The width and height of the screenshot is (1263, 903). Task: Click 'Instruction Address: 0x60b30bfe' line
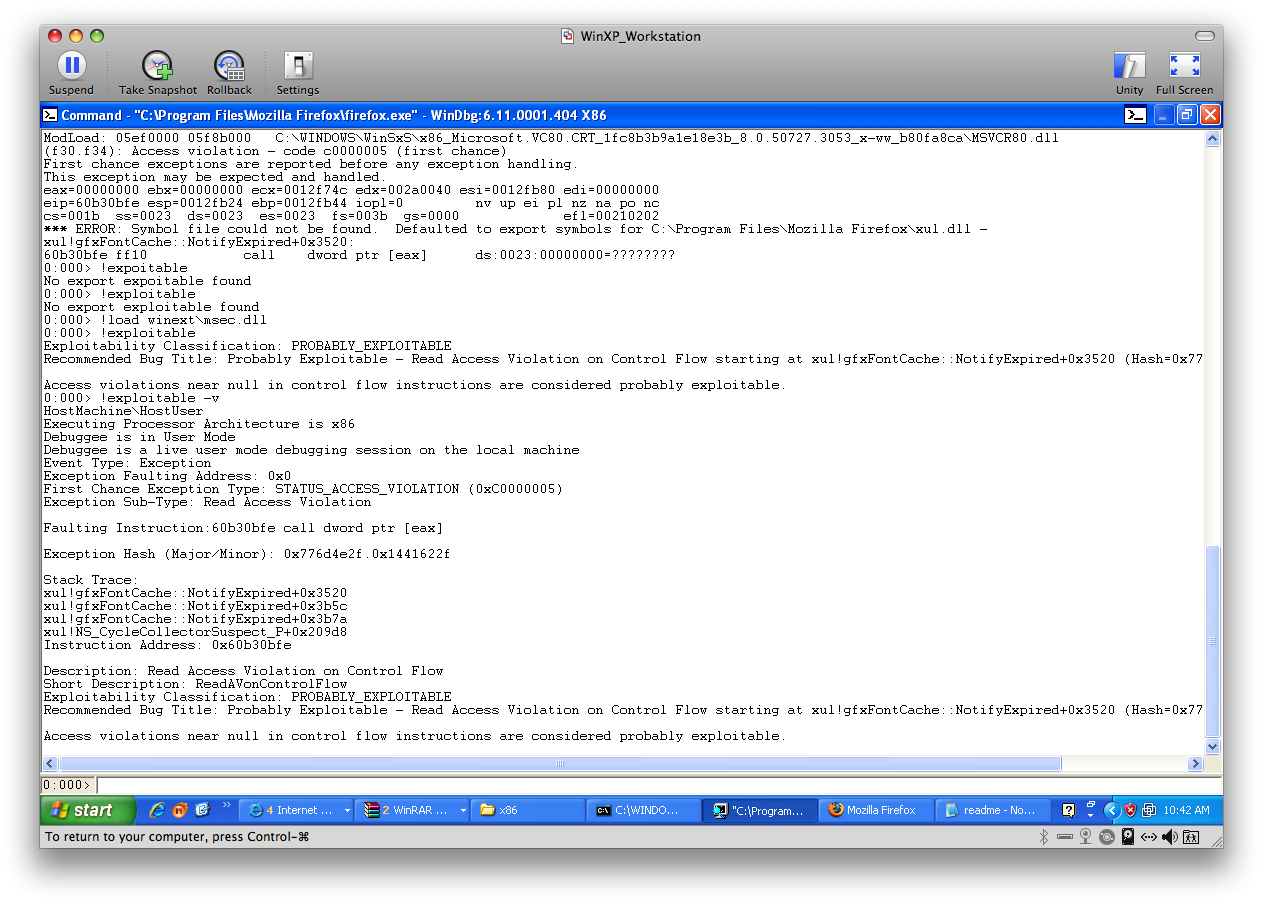[167, 645]
